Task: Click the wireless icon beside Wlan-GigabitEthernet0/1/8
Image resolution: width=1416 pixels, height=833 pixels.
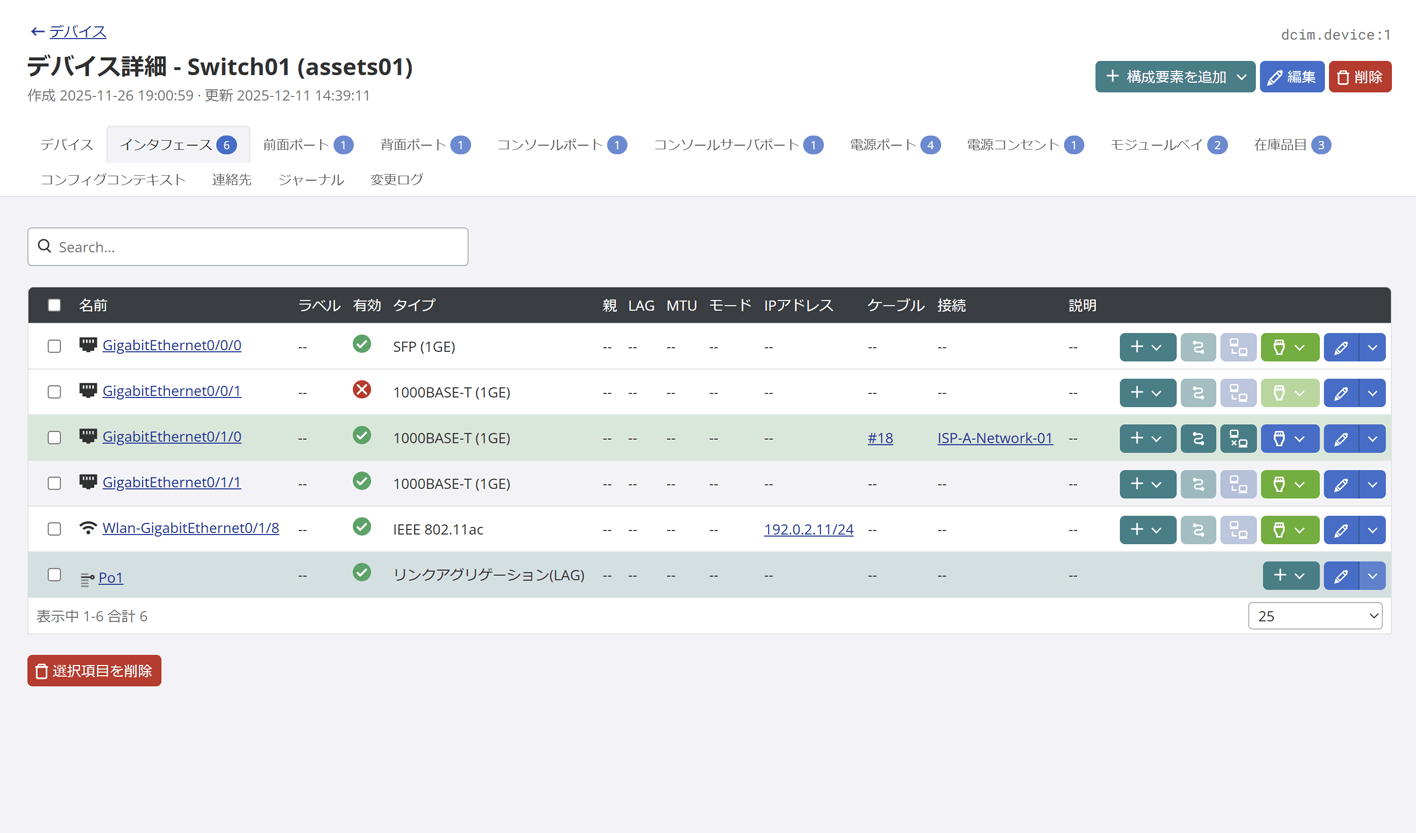Action: (88, 528)
